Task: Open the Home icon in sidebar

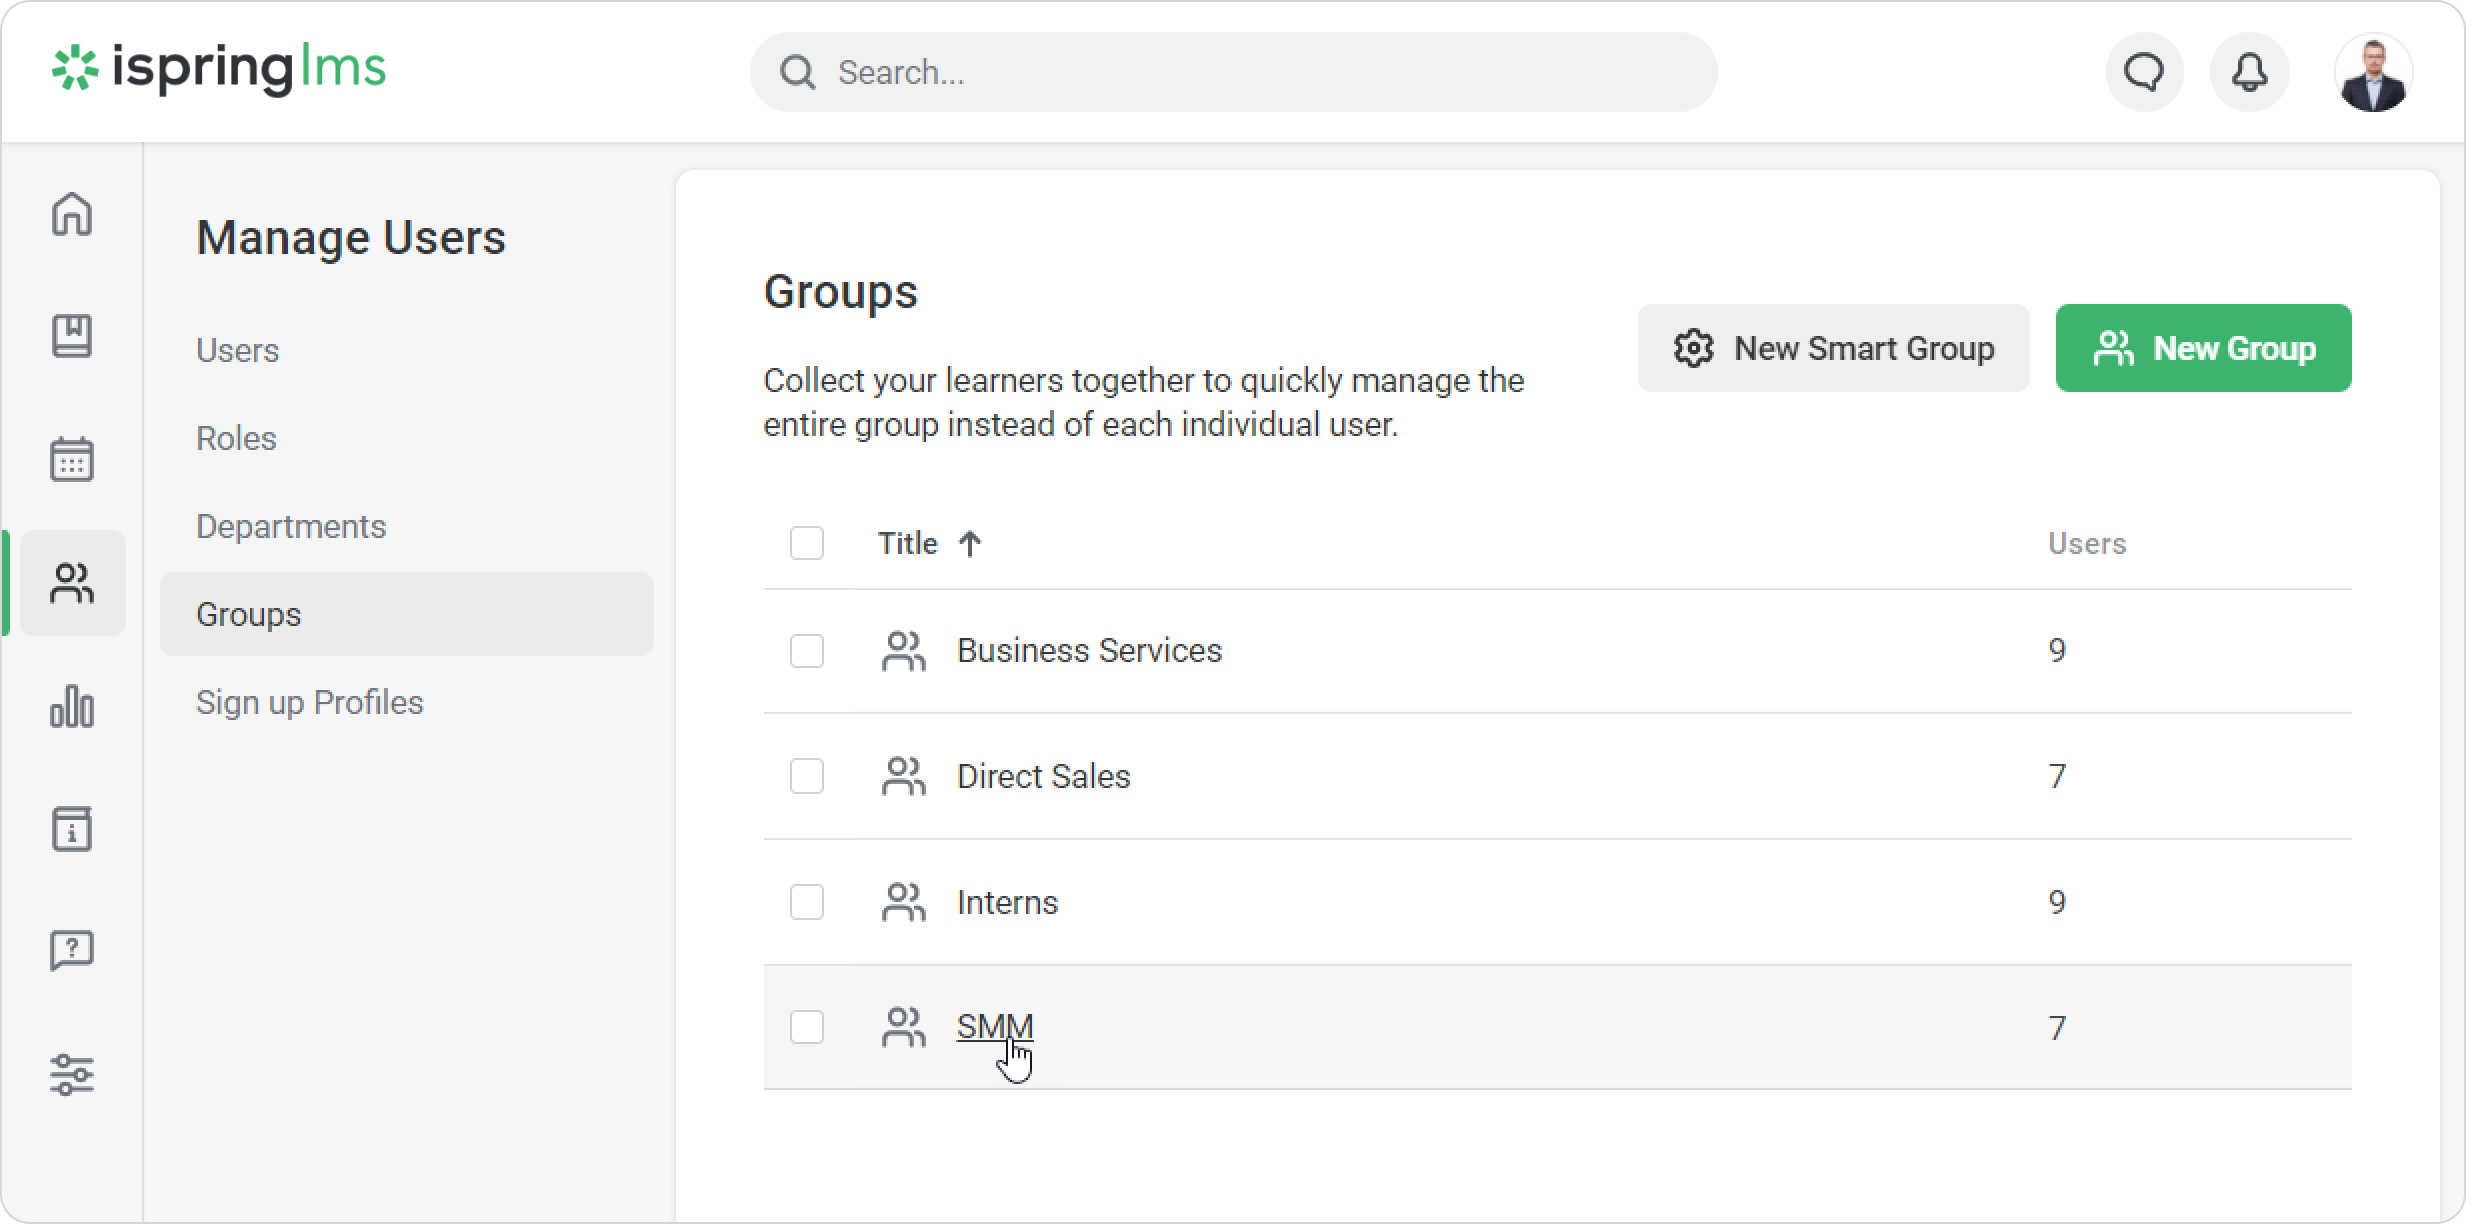Action: (x=72, y=214)
